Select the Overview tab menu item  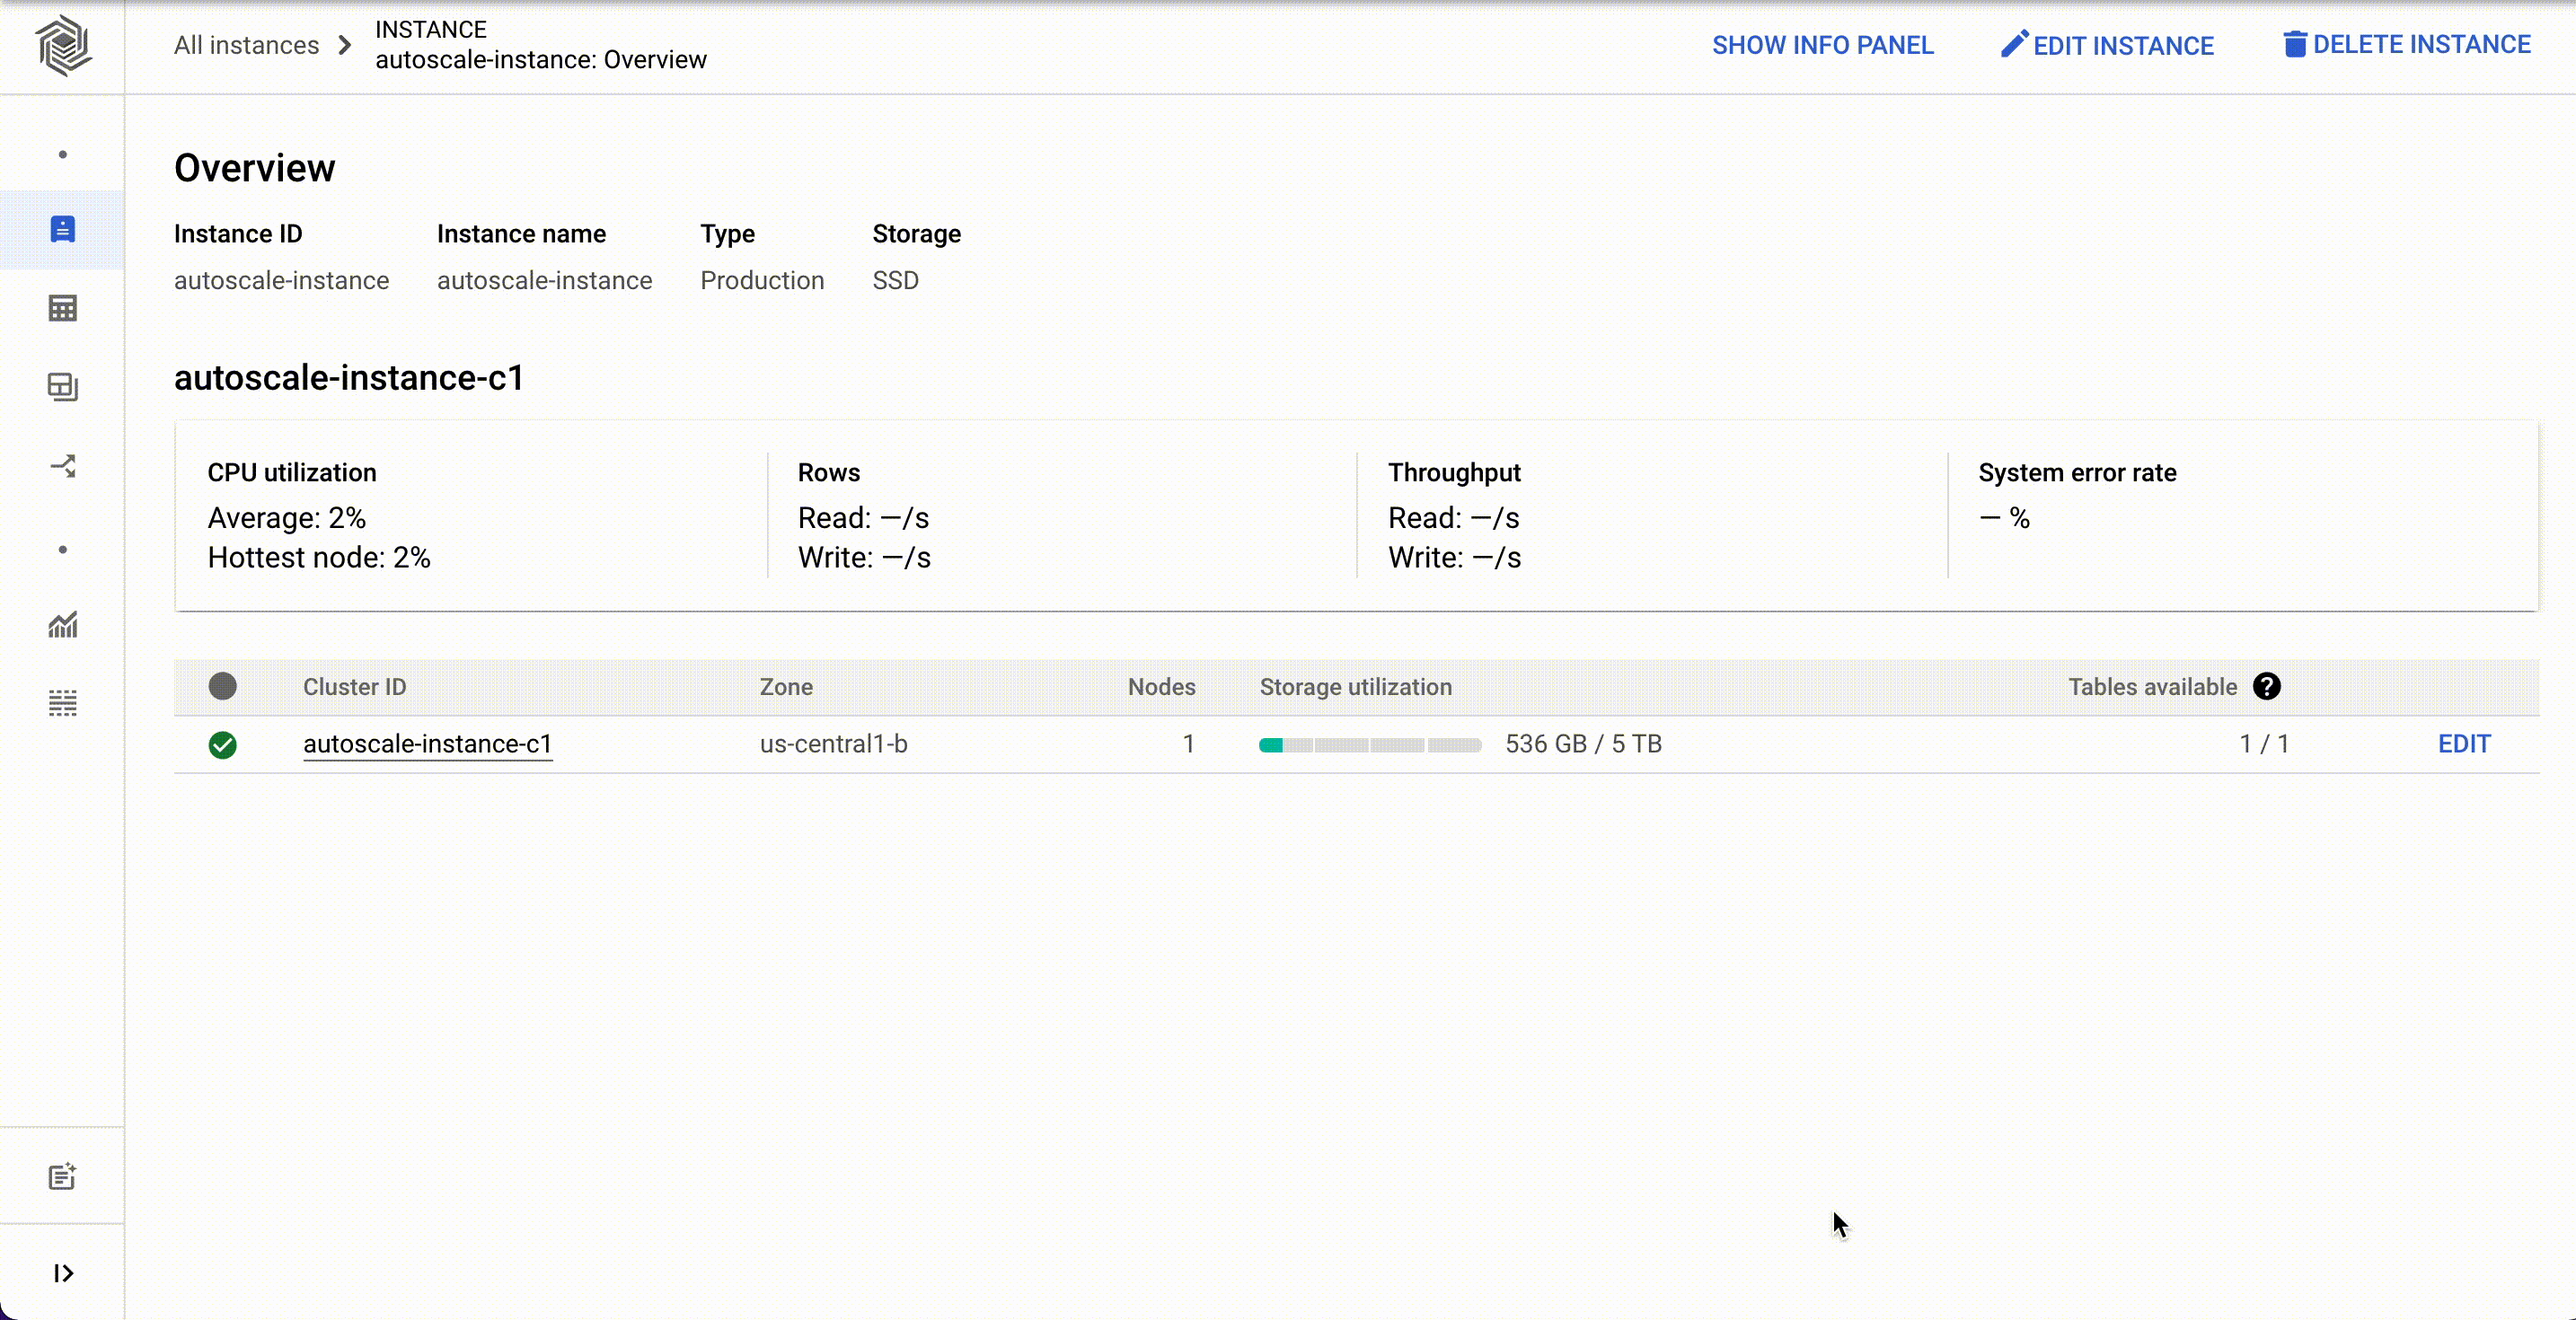(62, 229)
